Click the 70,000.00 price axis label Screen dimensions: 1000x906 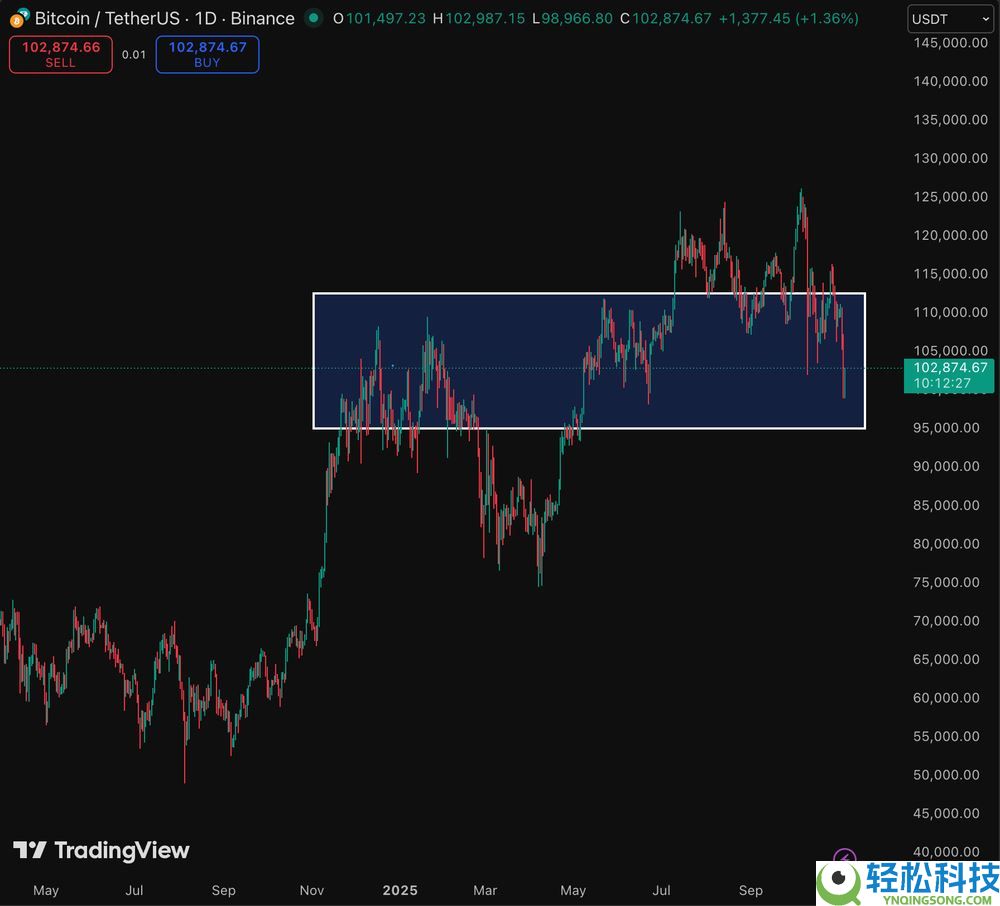pyautogui.click(x=946, y=621)
